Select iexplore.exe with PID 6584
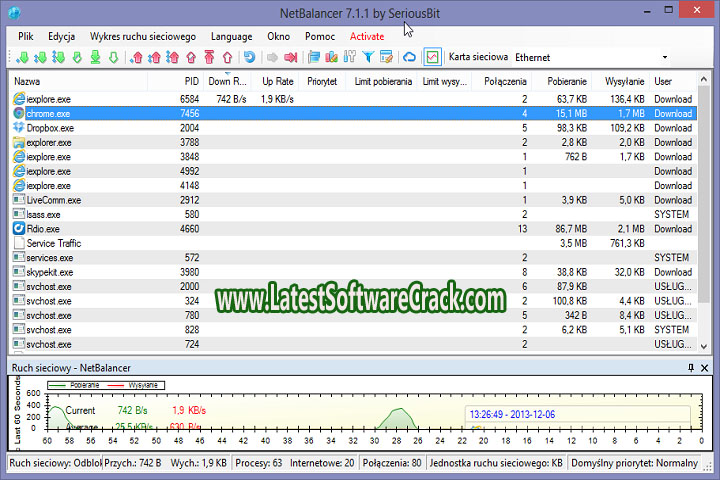720x480 pixels. [x=354, y=99]
